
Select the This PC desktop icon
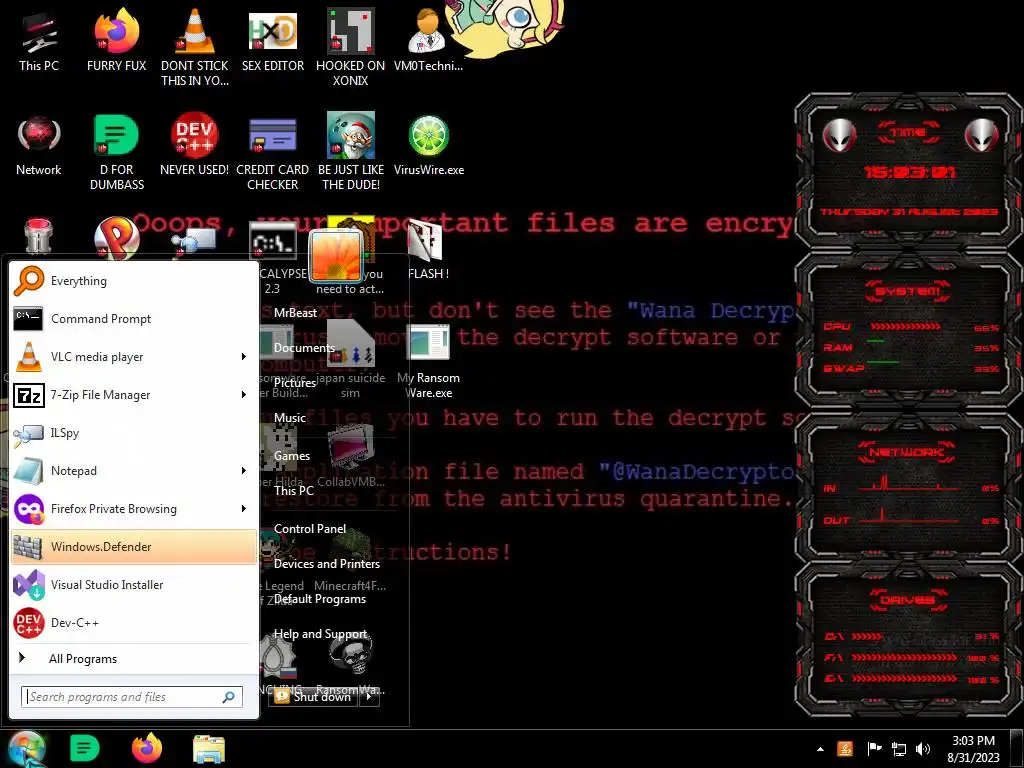[39, 40]
